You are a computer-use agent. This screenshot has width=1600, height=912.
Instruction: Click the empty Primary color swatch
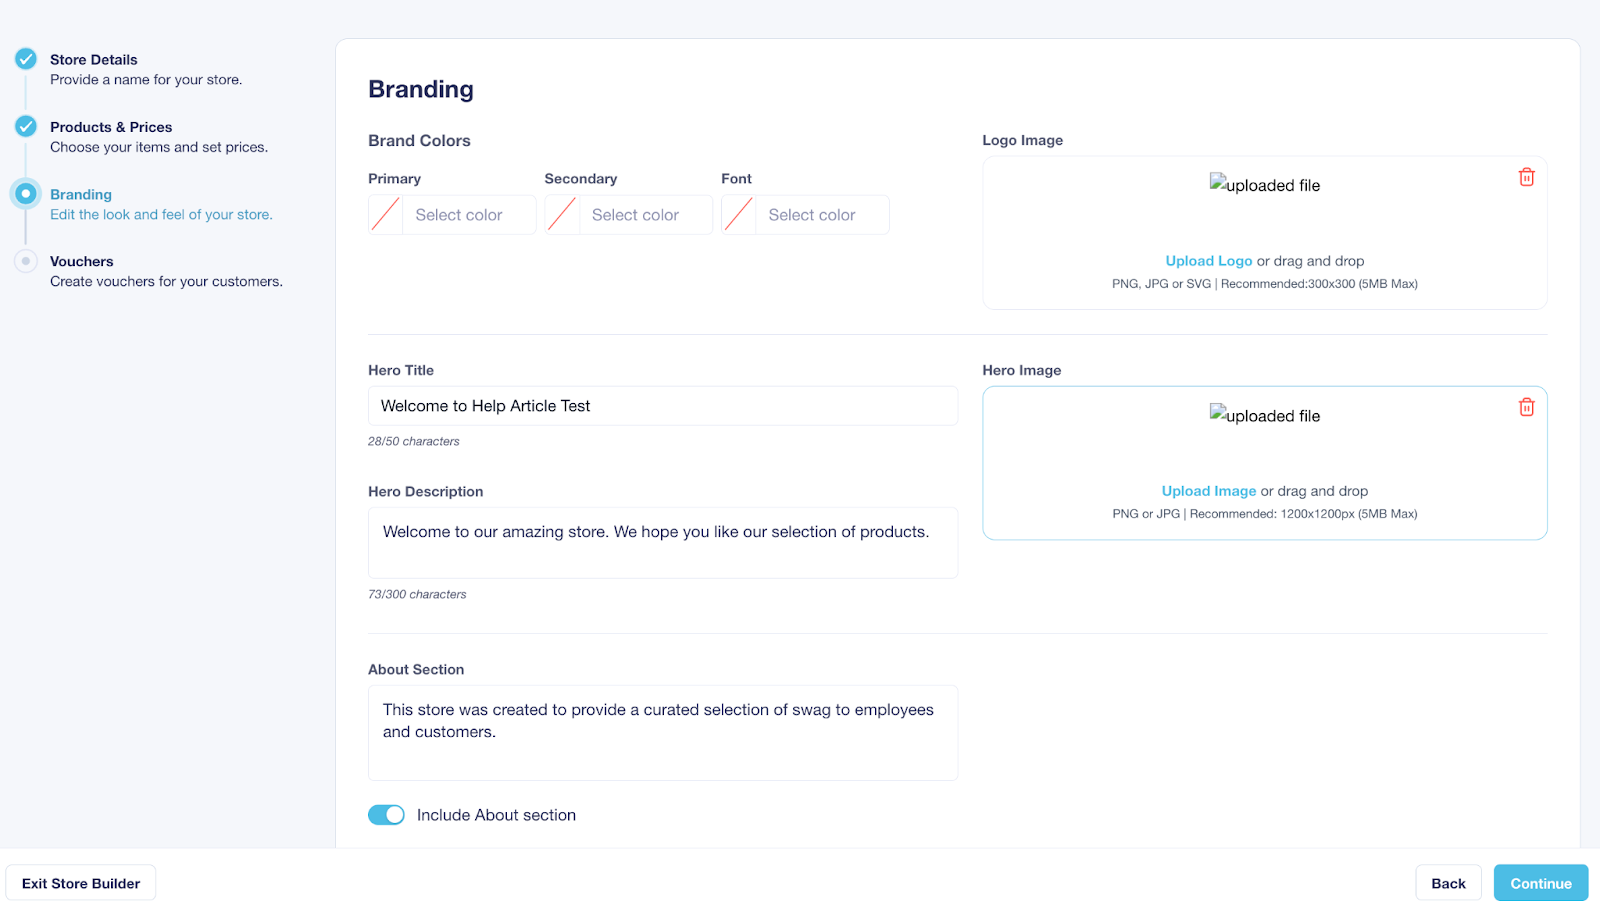click(x=386, y=215)
